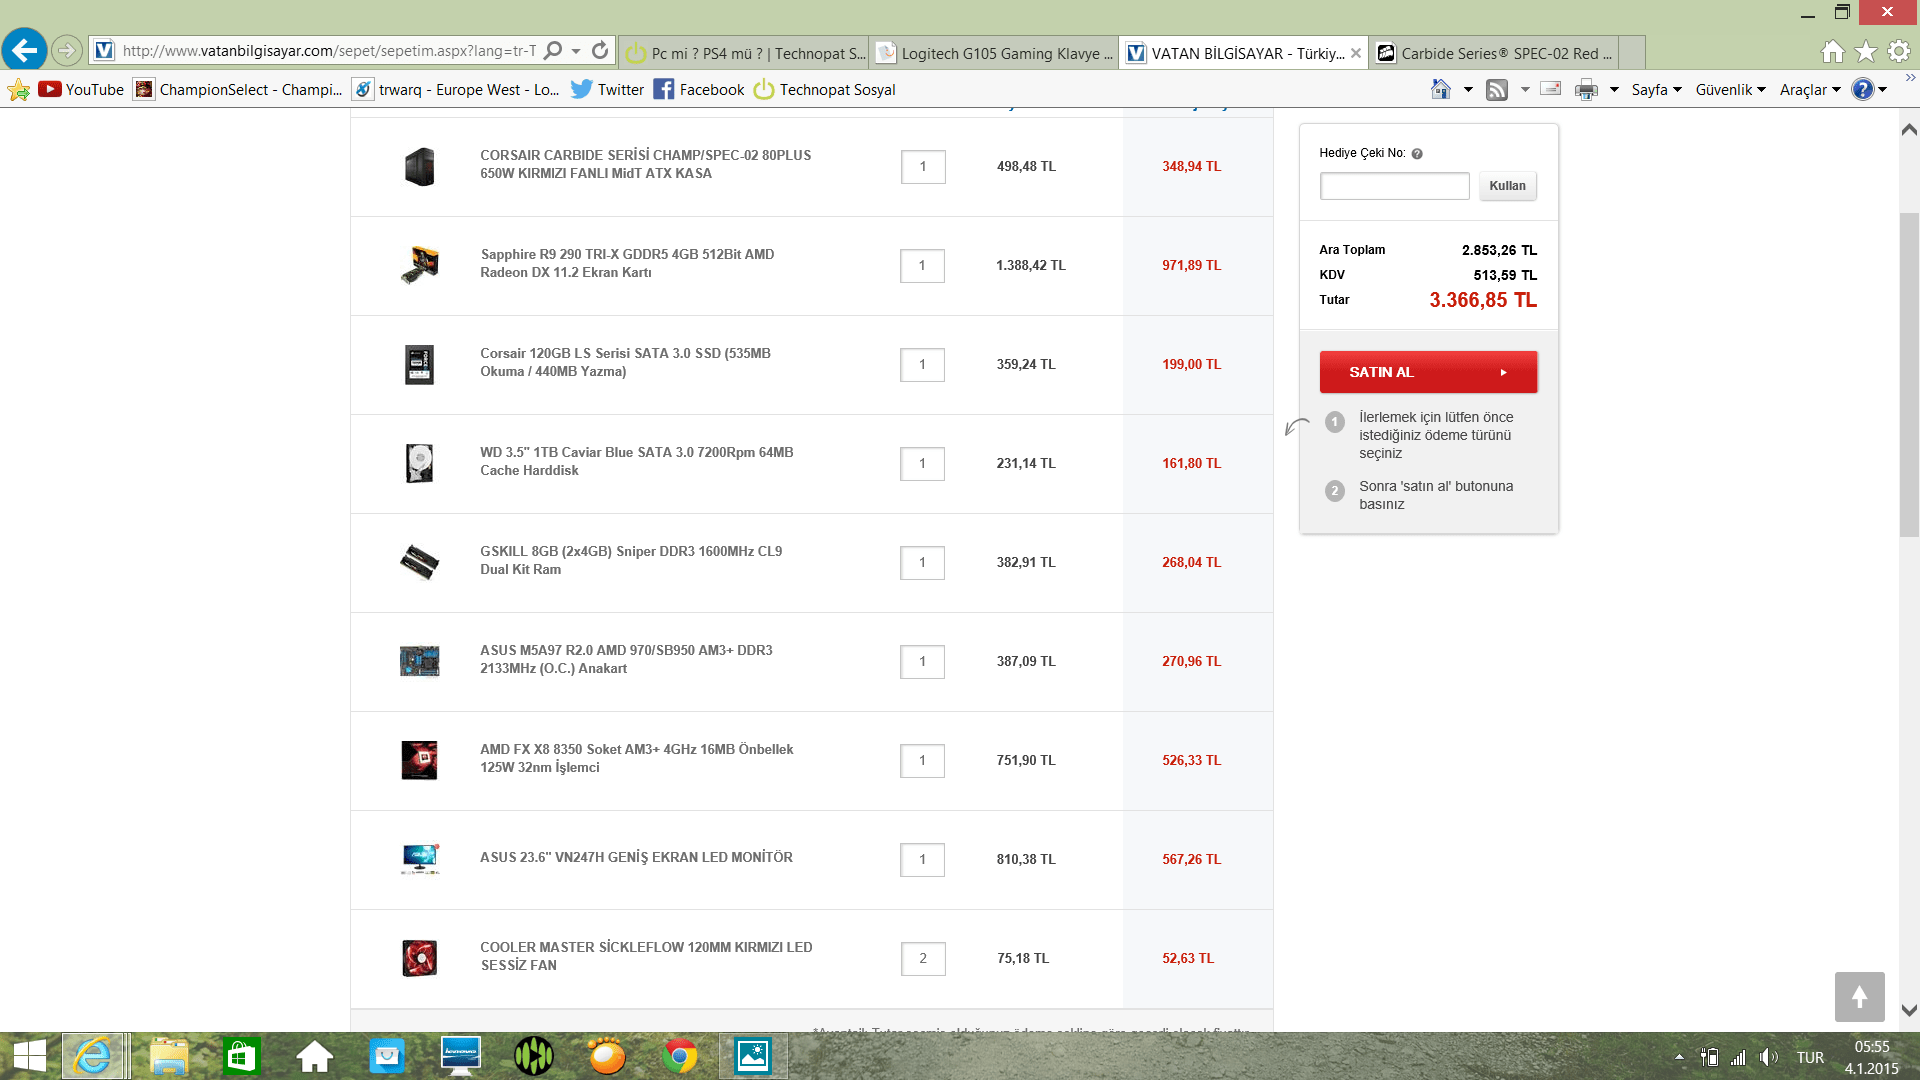Click the scroll-to-top arrow button

coord(1859,996)
